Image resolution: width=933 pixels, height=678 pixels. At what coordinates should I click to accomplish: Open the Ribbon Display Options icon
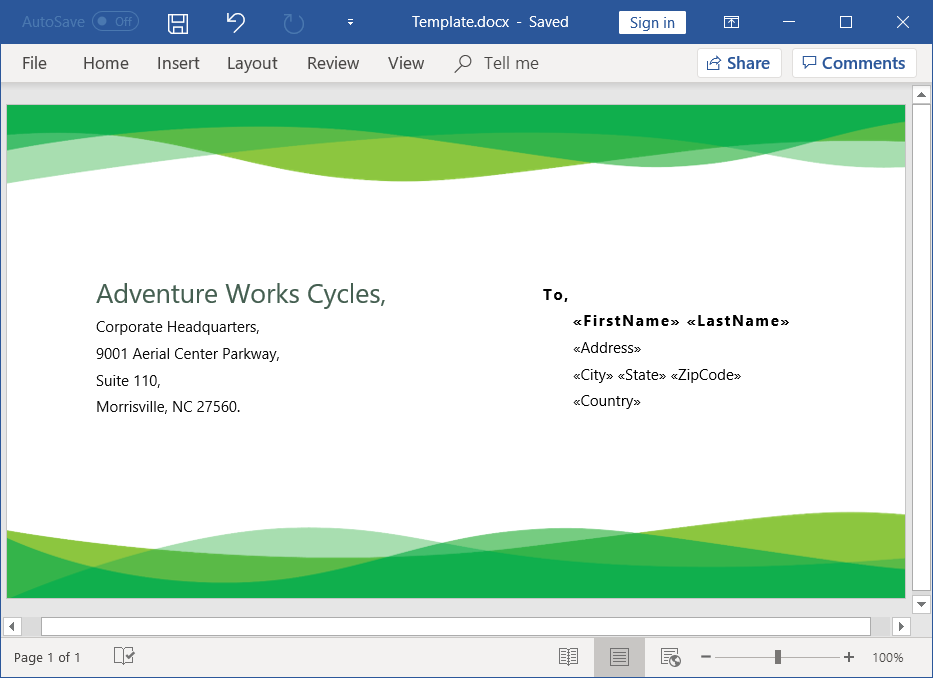click(732, 22)
